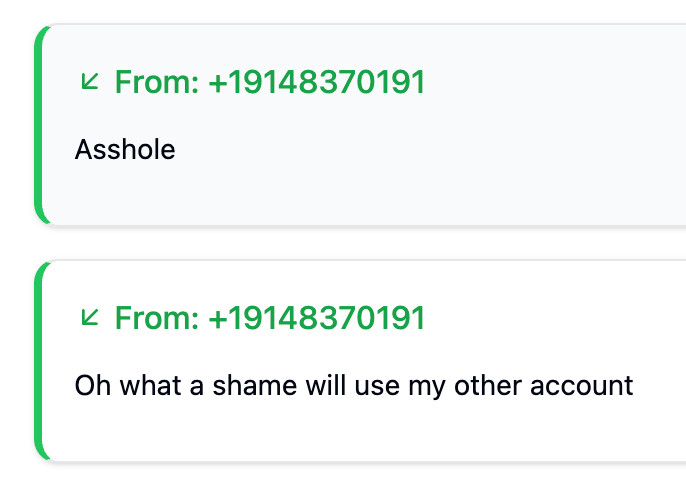Click the incoming arrow icon on the first message
The height and width of the screenshot is (492, 686).
tap(90, 81)
